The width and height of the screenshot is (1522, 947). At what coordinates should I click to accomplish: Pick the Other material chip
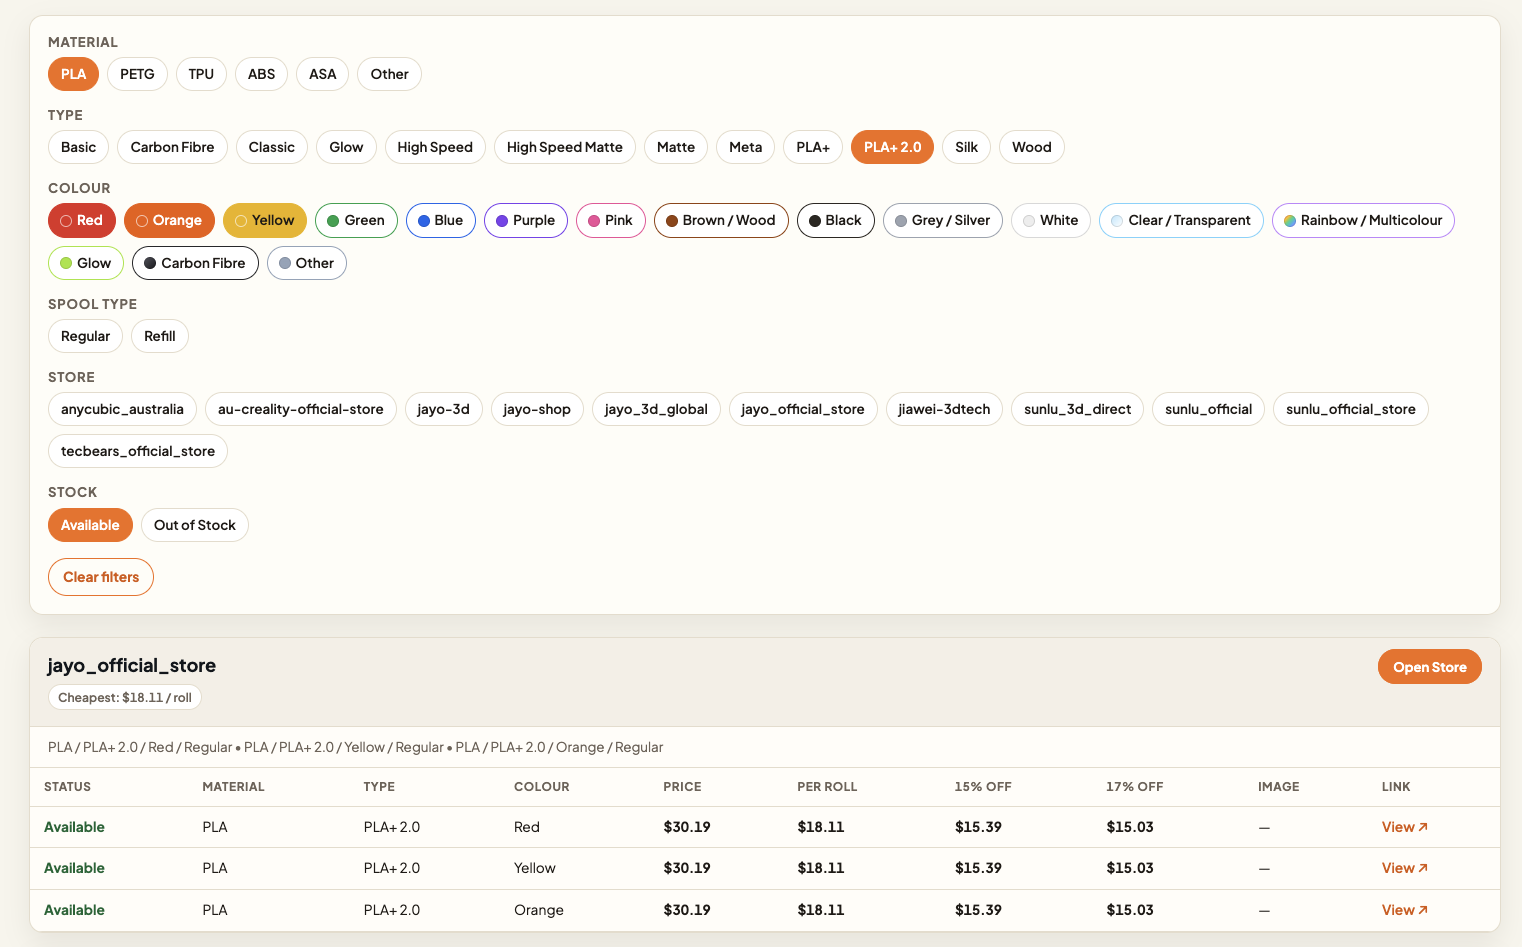(389, 74)
